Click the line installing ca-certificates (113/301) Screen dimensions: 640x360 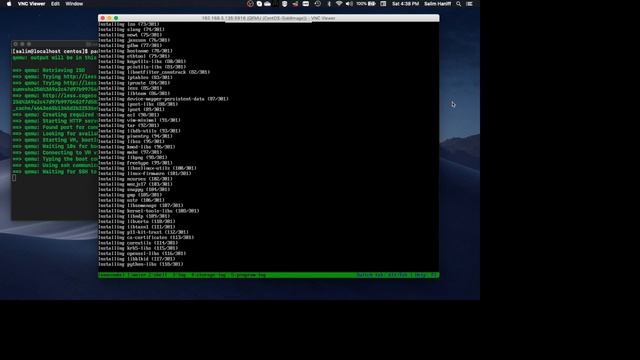coord(146,238)
